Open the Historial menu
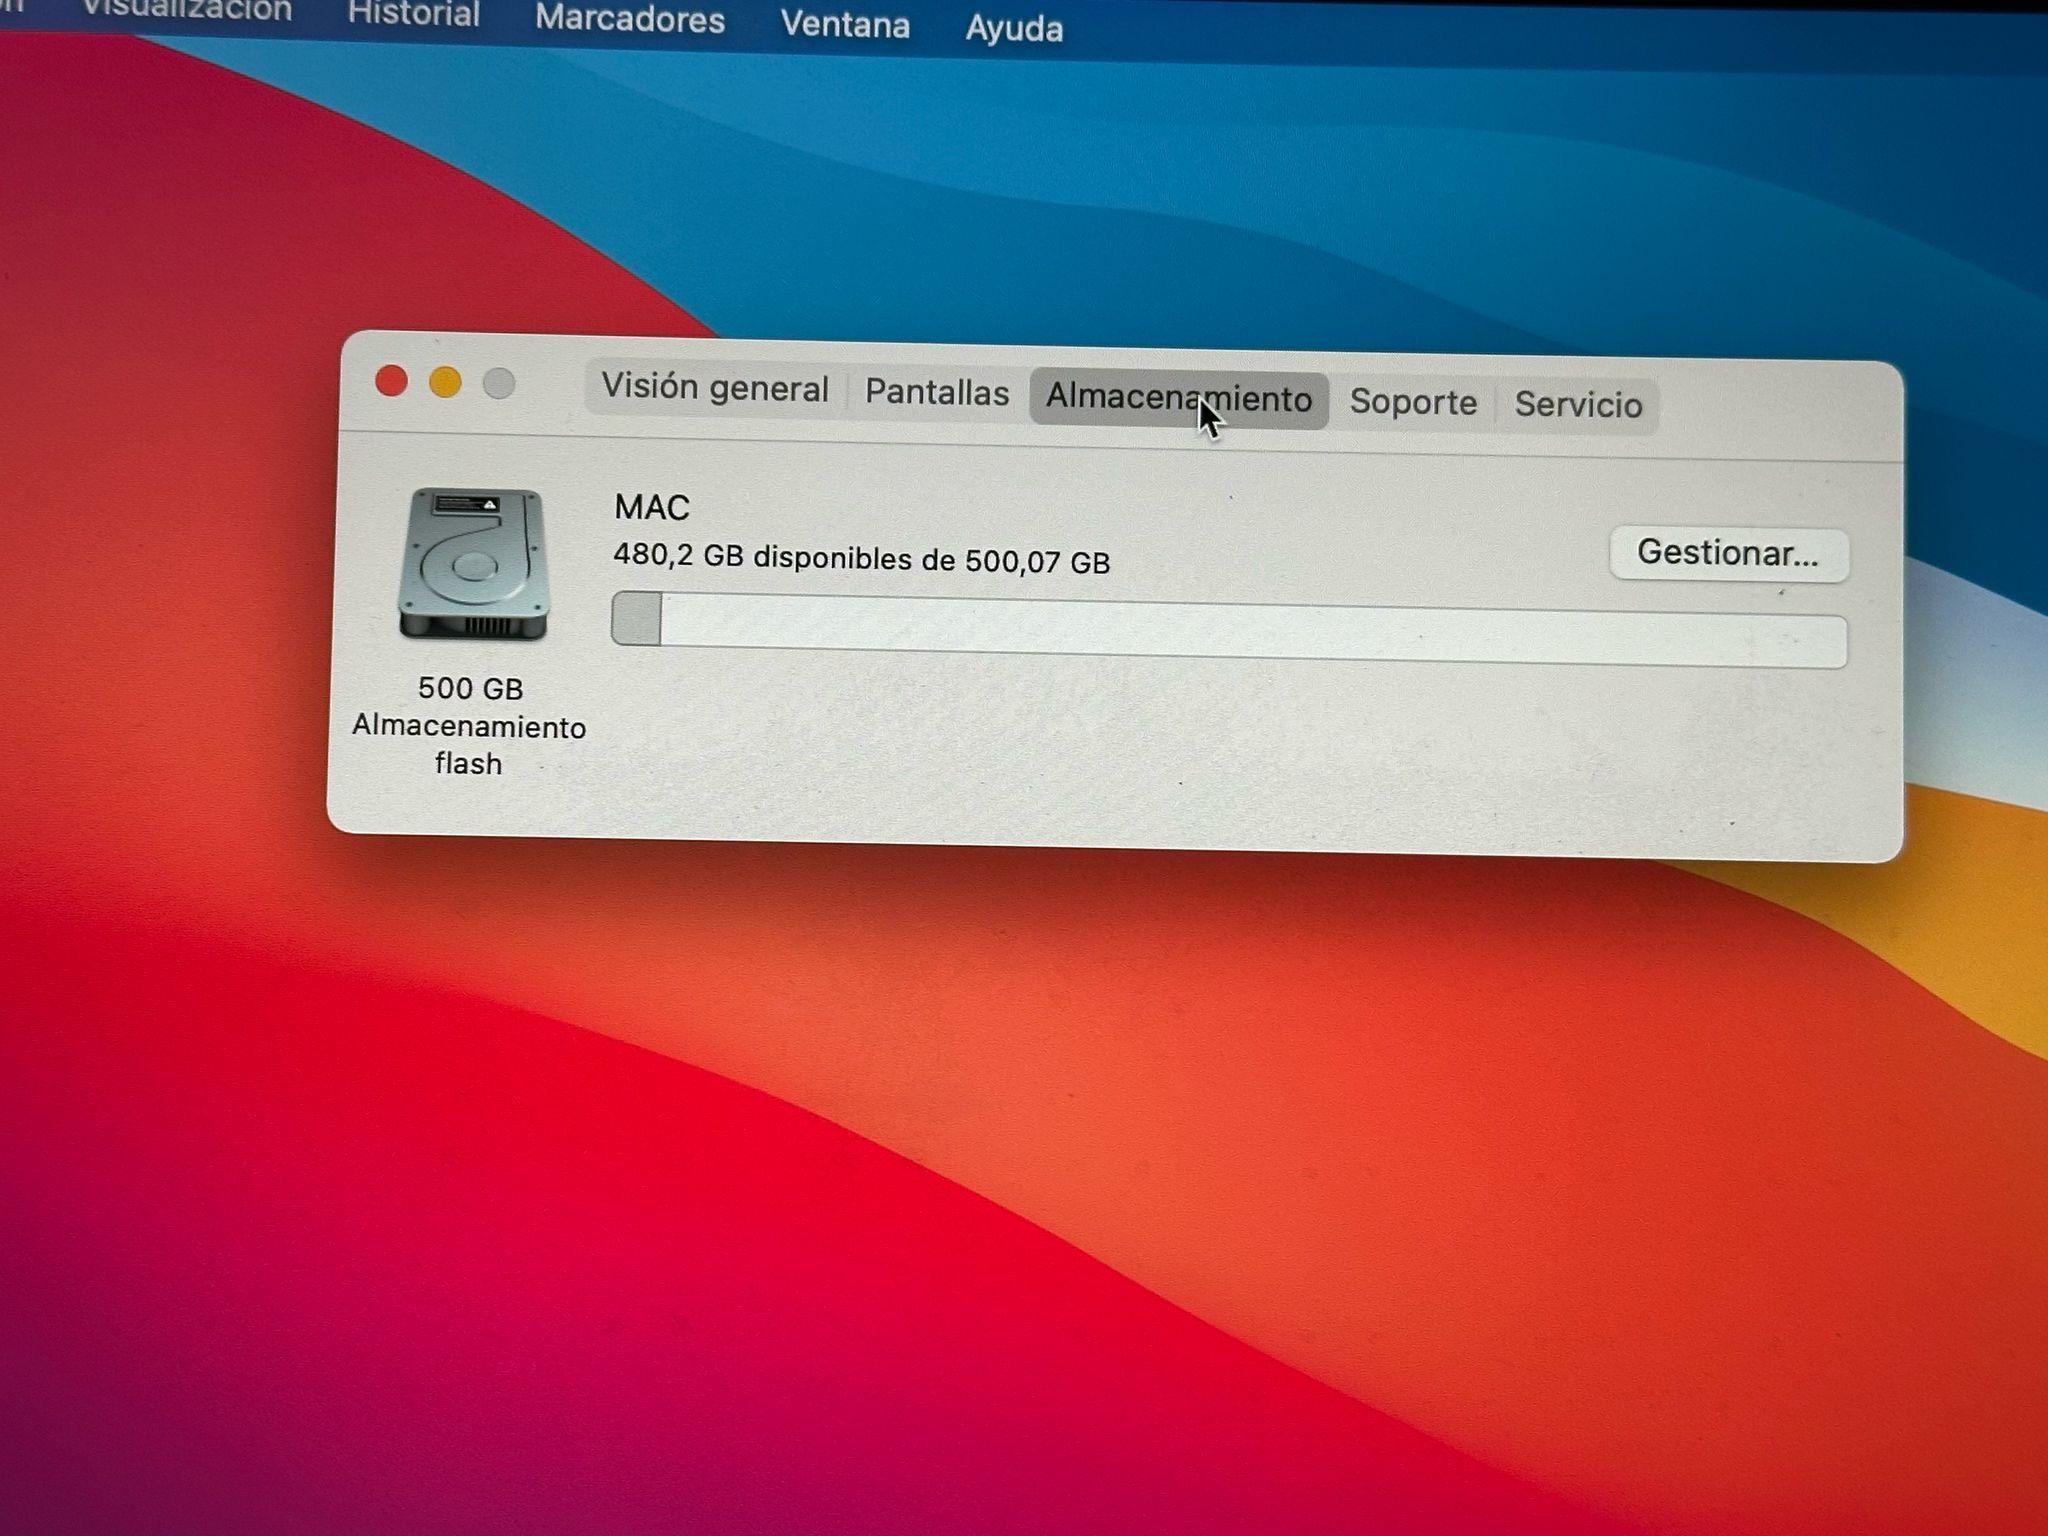Image resolution: width=2048 pixels, height=1536 pixels. (x=413, y=15)
